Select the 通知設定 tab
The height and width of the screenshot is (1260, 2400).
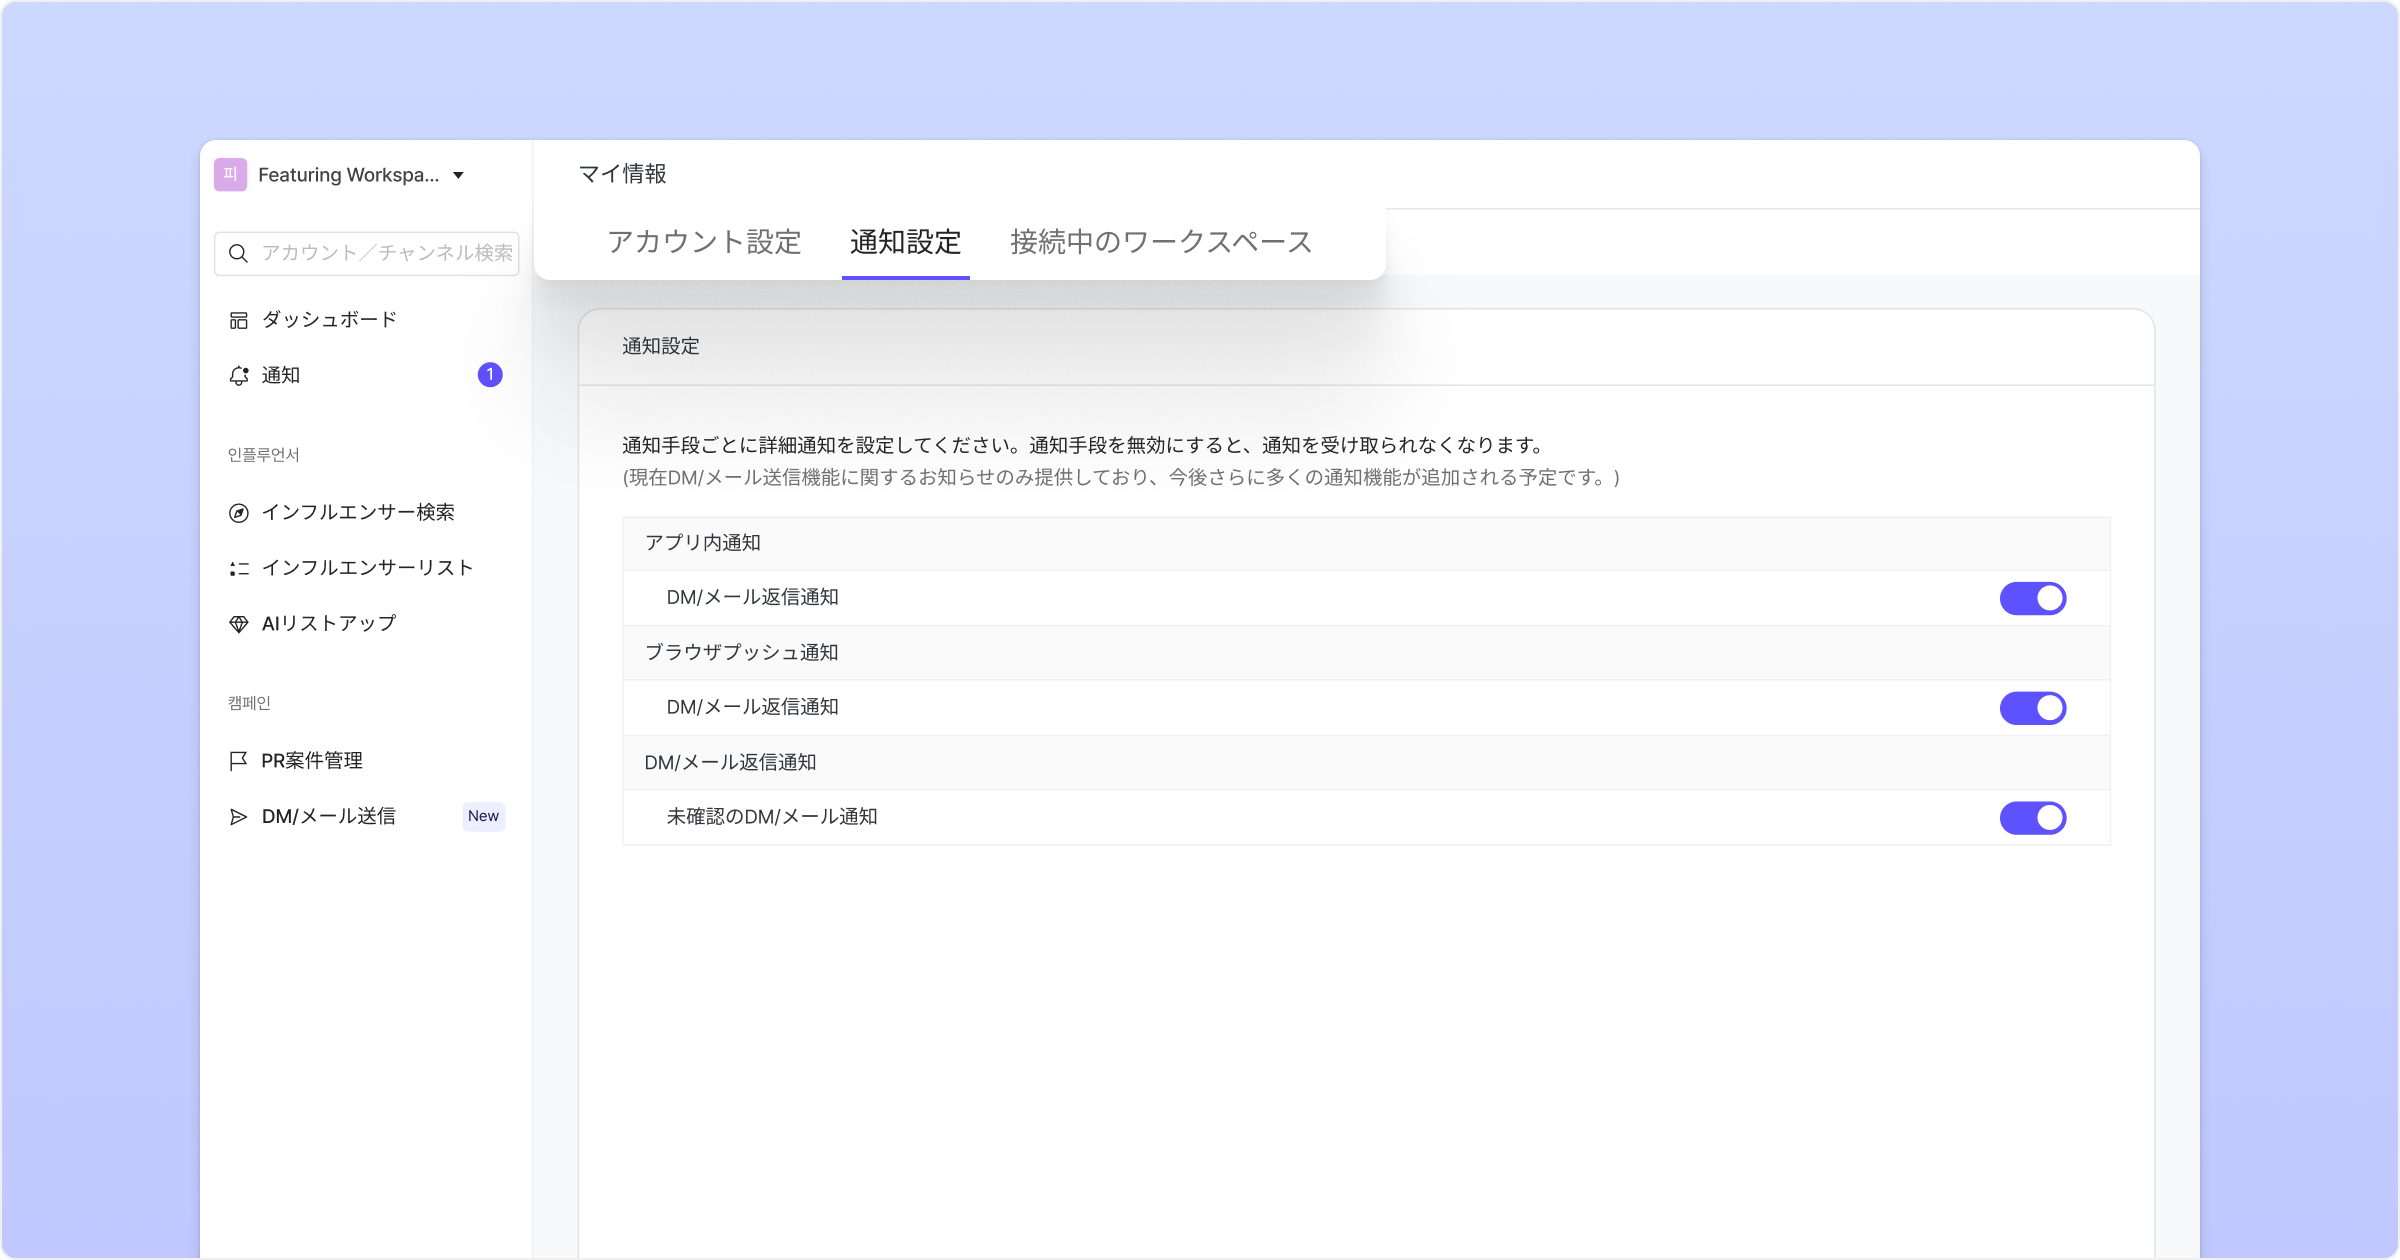[905, 242]
